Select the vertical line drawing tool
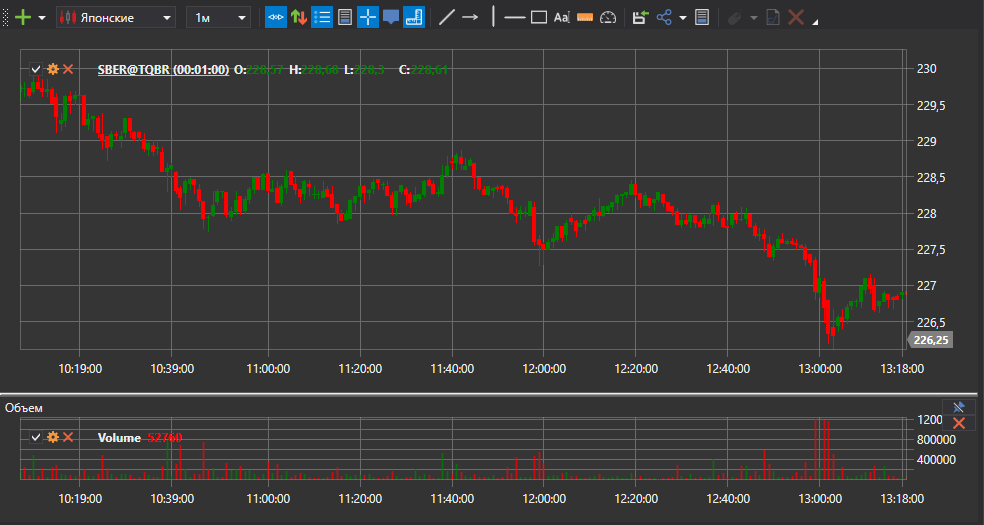The height and width of the screenshot is (525, 984). 493,17
